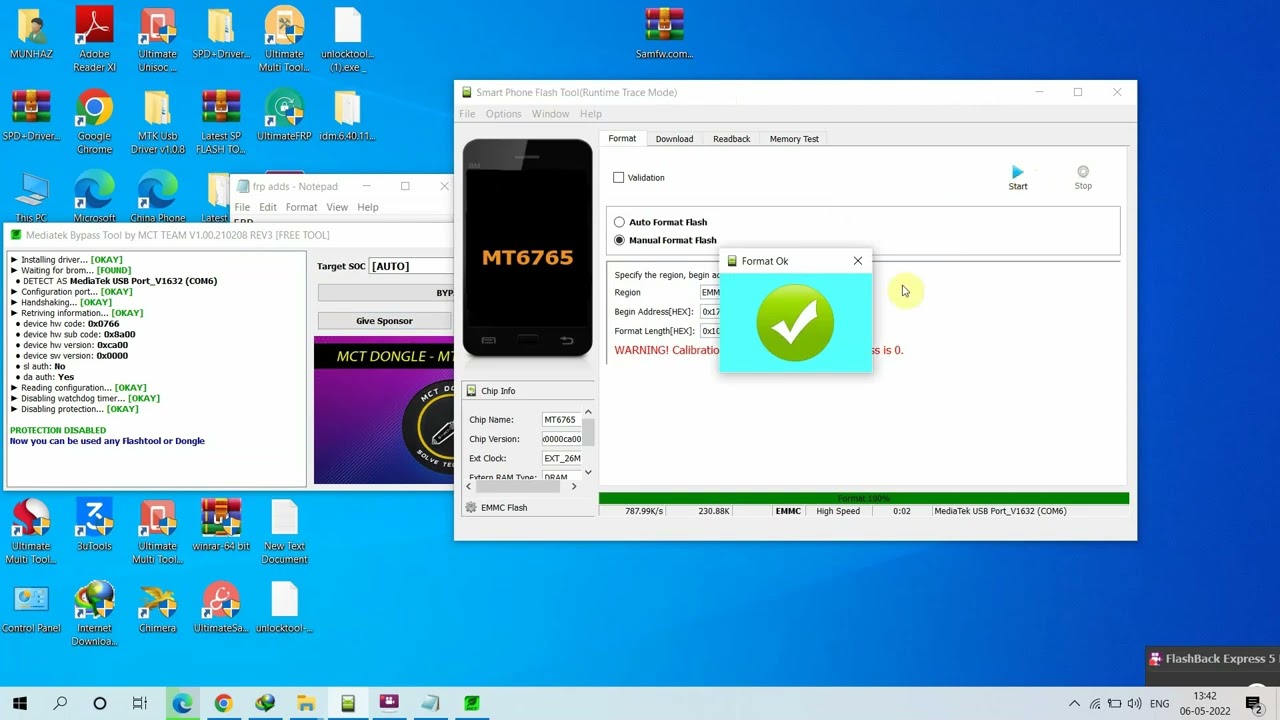Click the Chip Info panel icon
1280x720 pixels.
tap(471, 391)
